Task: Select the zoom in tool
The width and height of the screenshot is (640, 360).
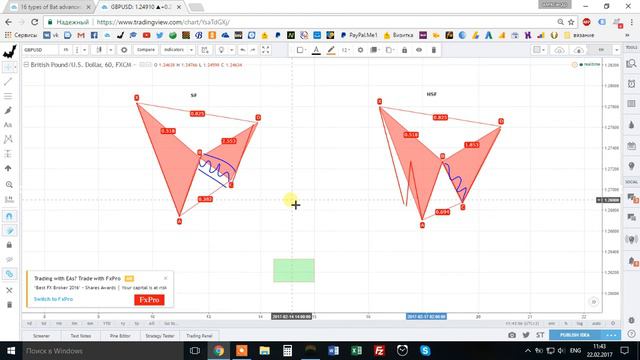Action: click(x=9, y=184)
